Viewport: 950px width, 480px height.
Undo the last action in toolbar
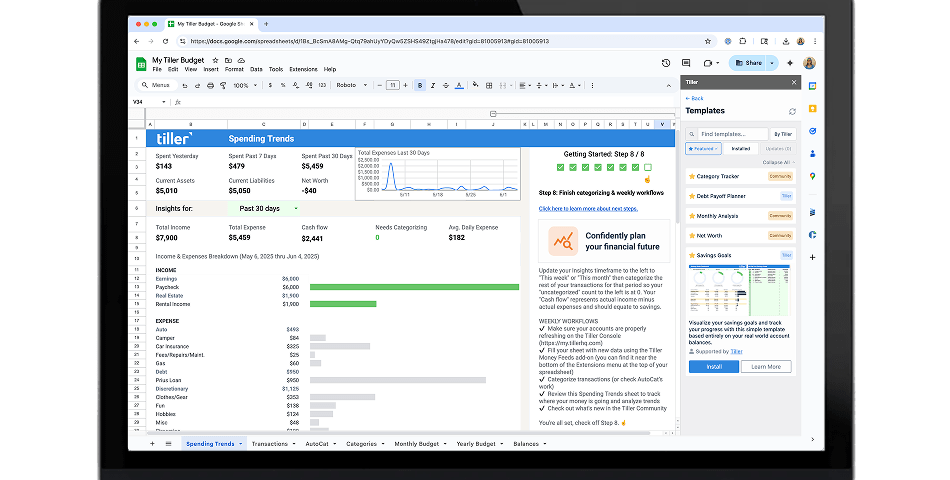click(185, 85)
